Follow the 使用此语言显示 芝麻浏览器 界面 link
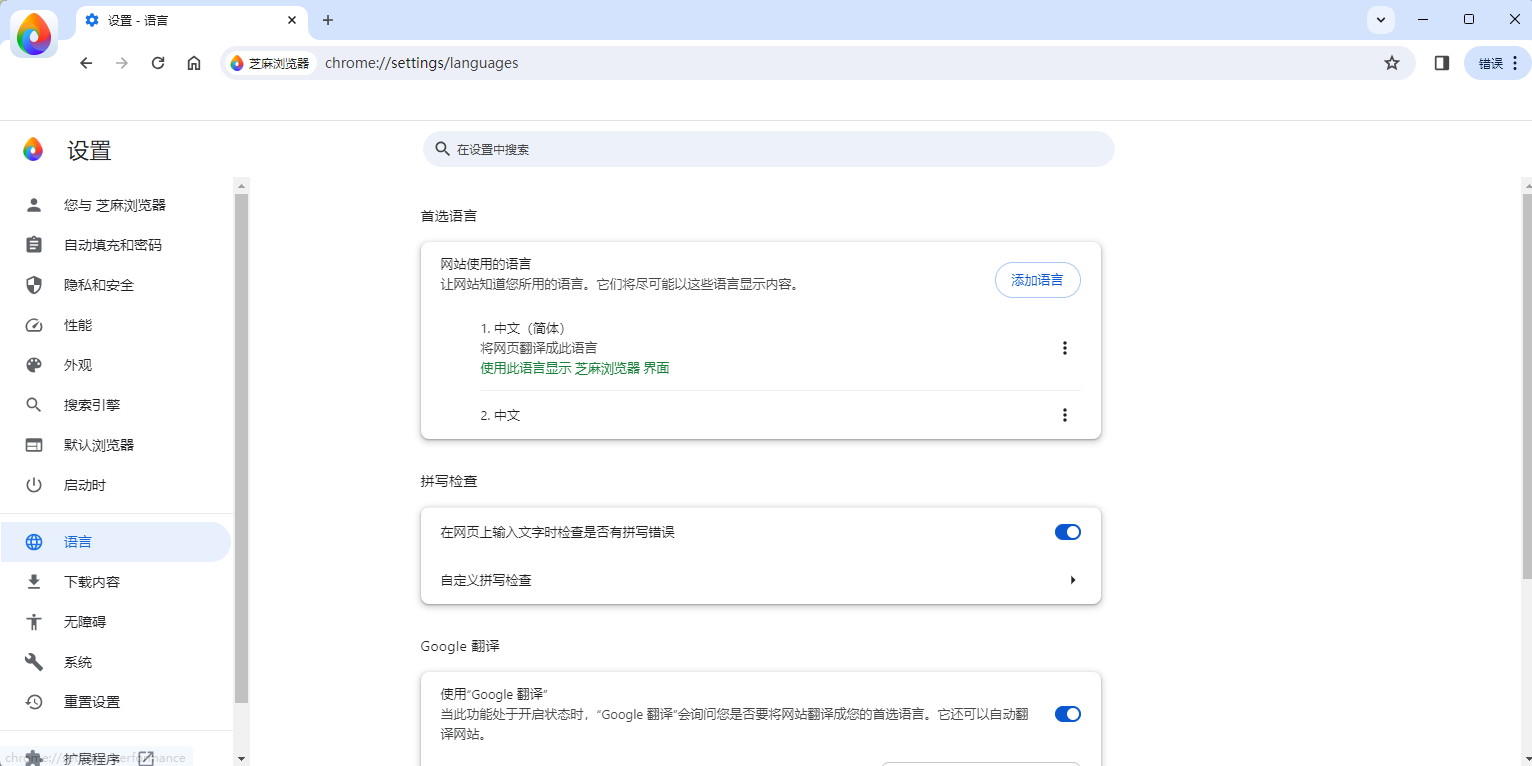Viewport: 1532px width, 766px height. coord(574,367)
